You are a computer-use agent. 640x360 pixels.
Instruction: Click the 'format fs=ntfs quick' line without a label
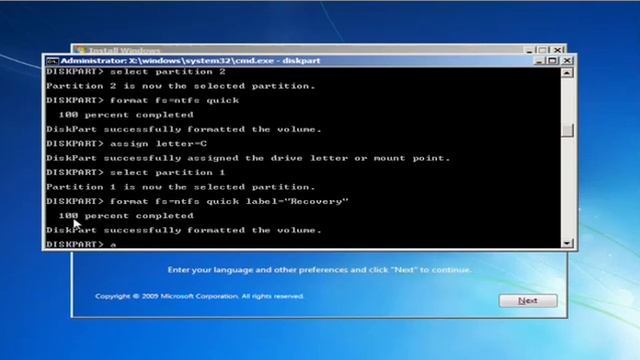point(143,100)
